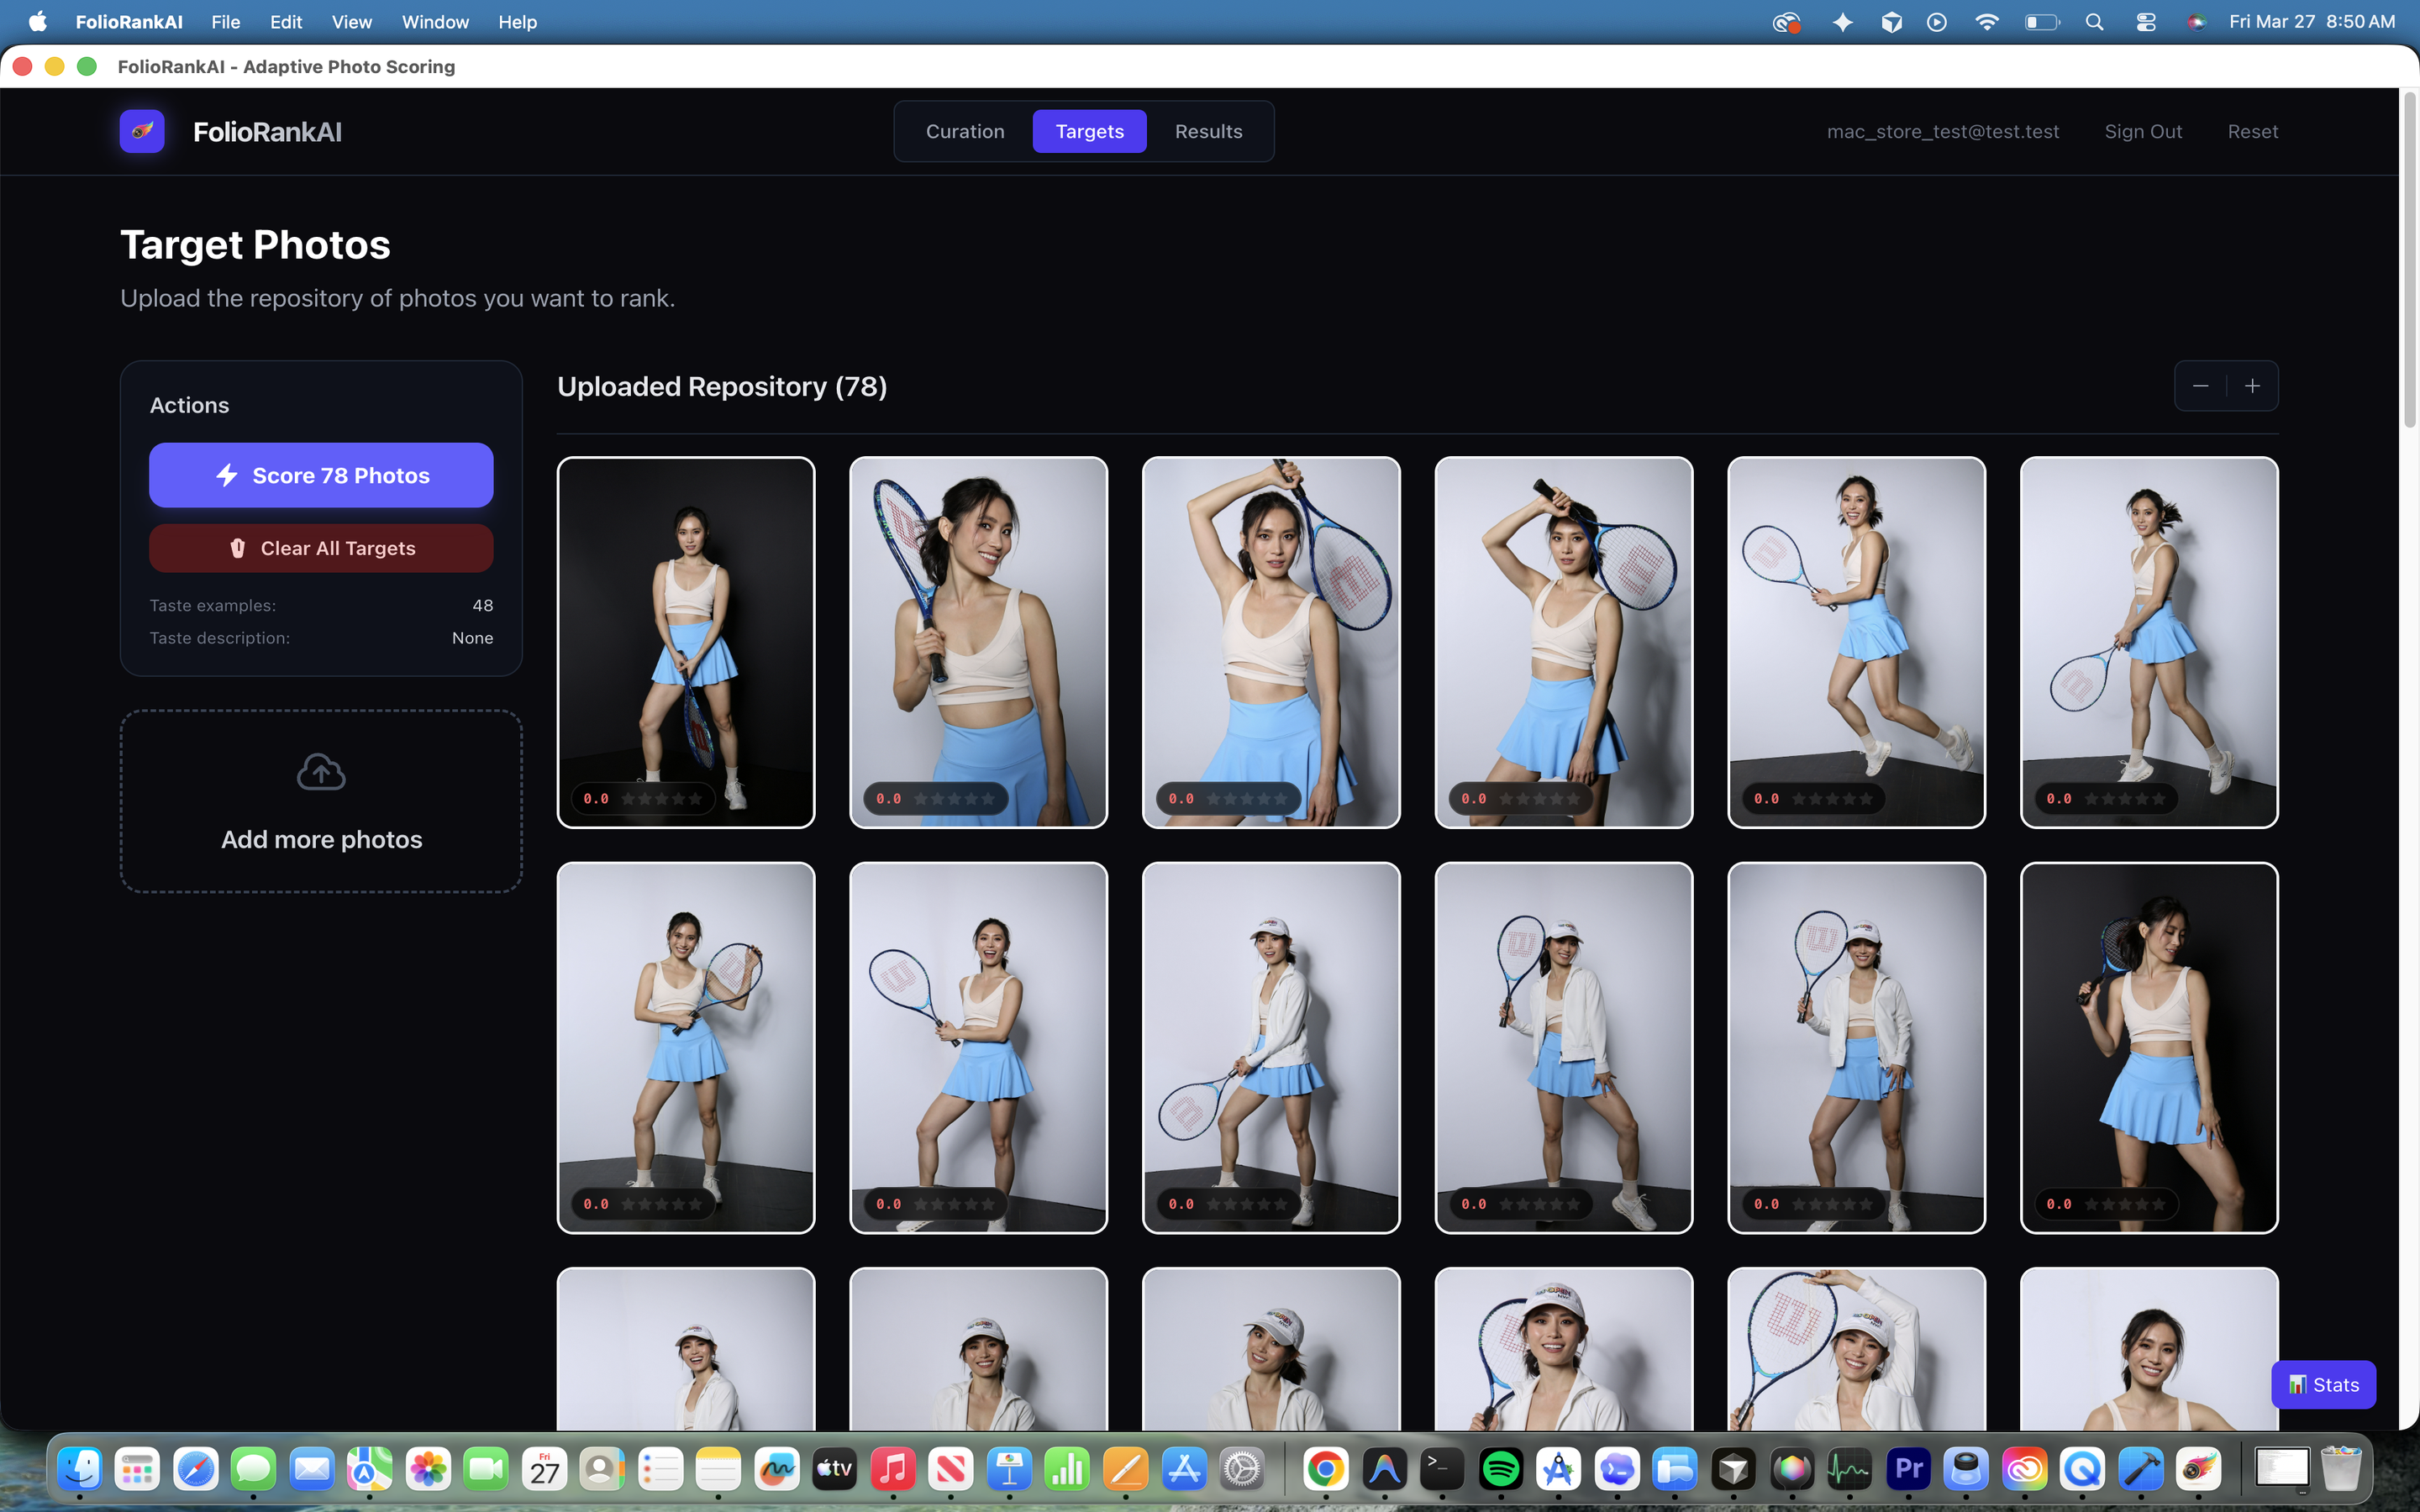Open Google Chrome in the dock
2420x1512 pixels.
coord(1326,1469)
